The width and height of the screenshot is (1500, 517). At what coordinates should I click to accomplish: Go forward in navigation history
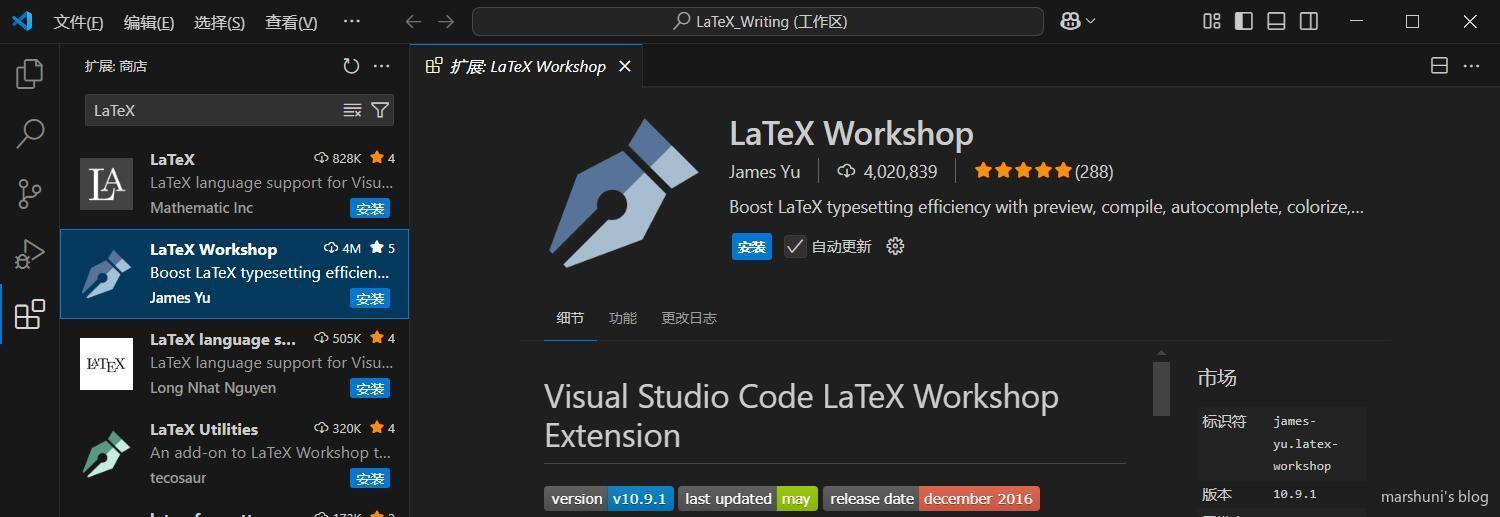[446, 21]
